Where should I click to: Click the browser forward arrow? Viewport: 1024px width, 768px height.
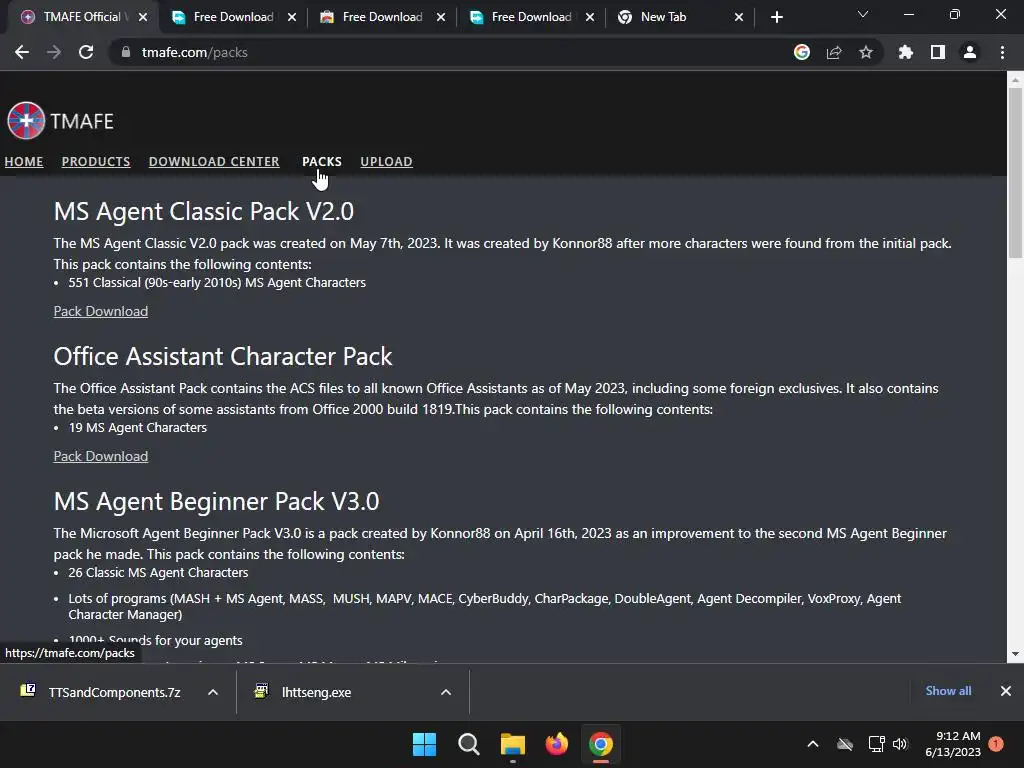coord(54,52)
